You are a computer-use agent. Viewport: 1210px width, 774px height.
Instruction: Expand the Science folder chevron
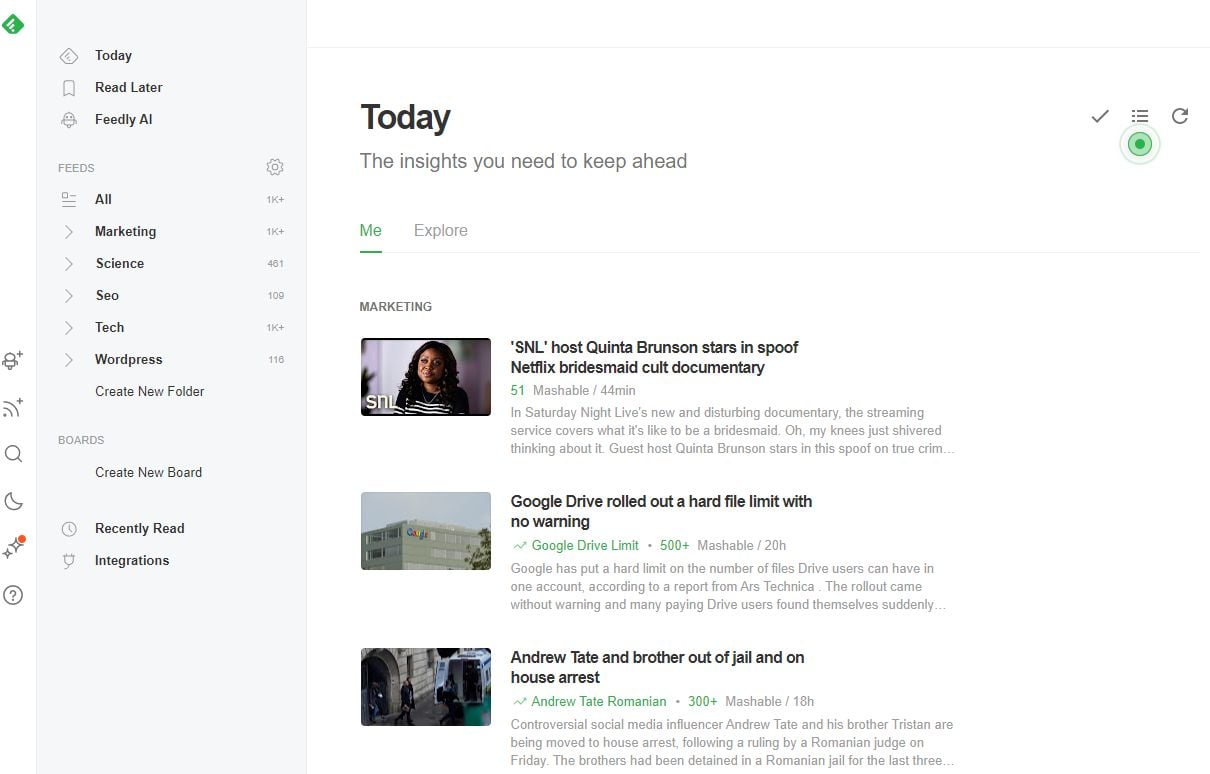click(68, 264)
